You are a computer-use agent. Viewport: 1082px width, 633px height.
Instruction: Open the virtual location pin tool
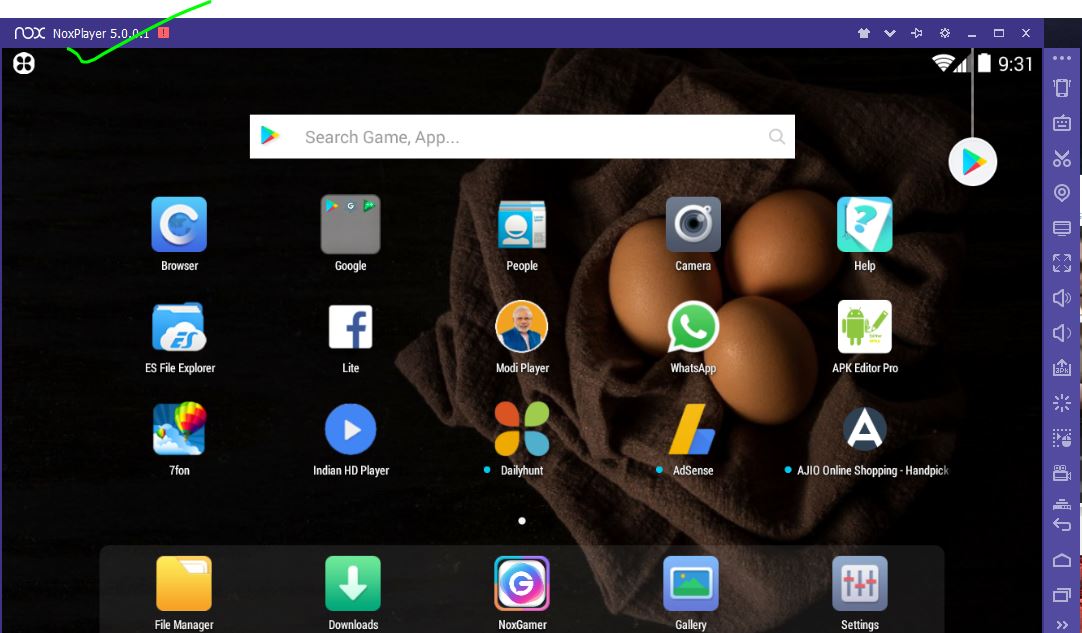tap(1061, 193)
